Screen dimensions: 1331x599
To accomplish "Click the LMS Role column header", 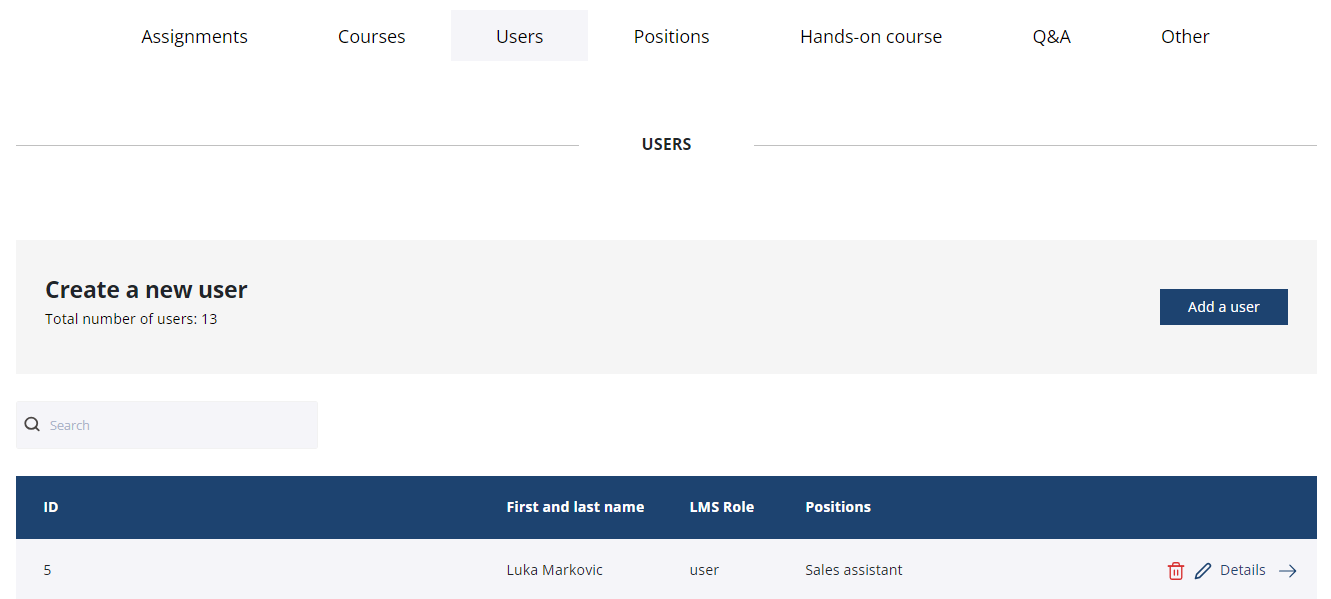I will pos(721,507).
